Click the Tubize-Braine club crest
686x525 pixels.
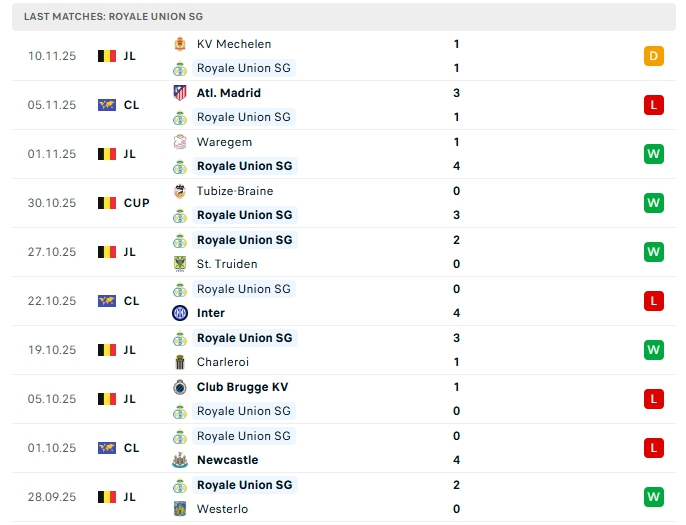tap(180, 191)
